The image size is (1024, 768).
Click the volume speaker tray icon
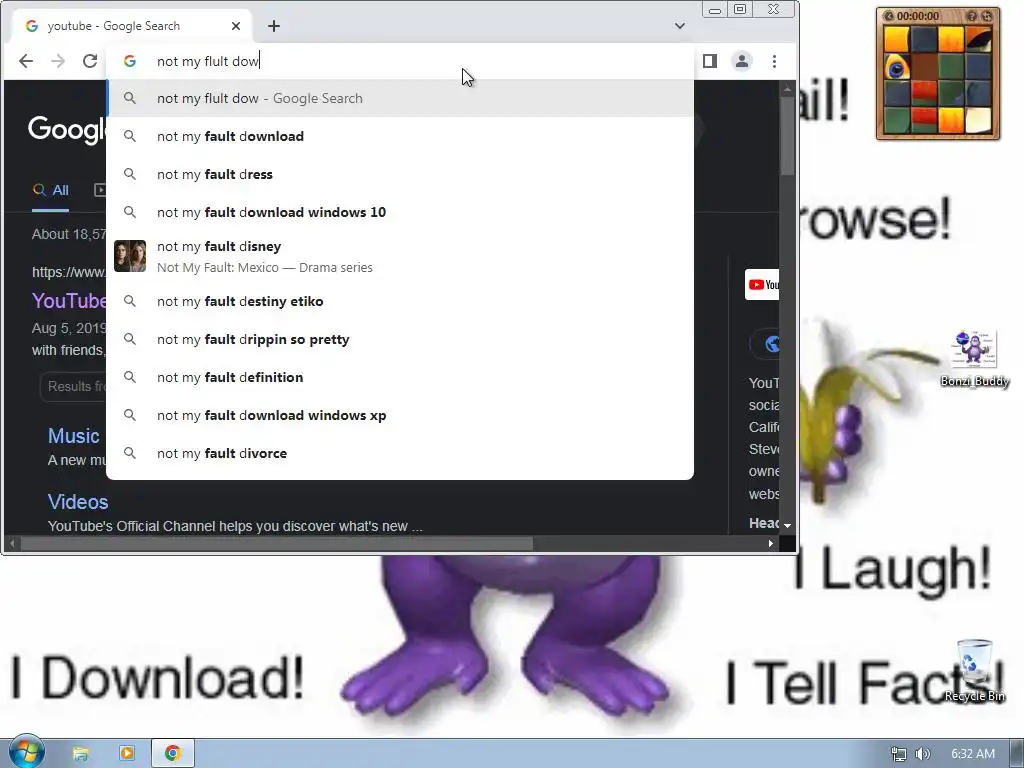pyautogui.click(x=922, y=754)
